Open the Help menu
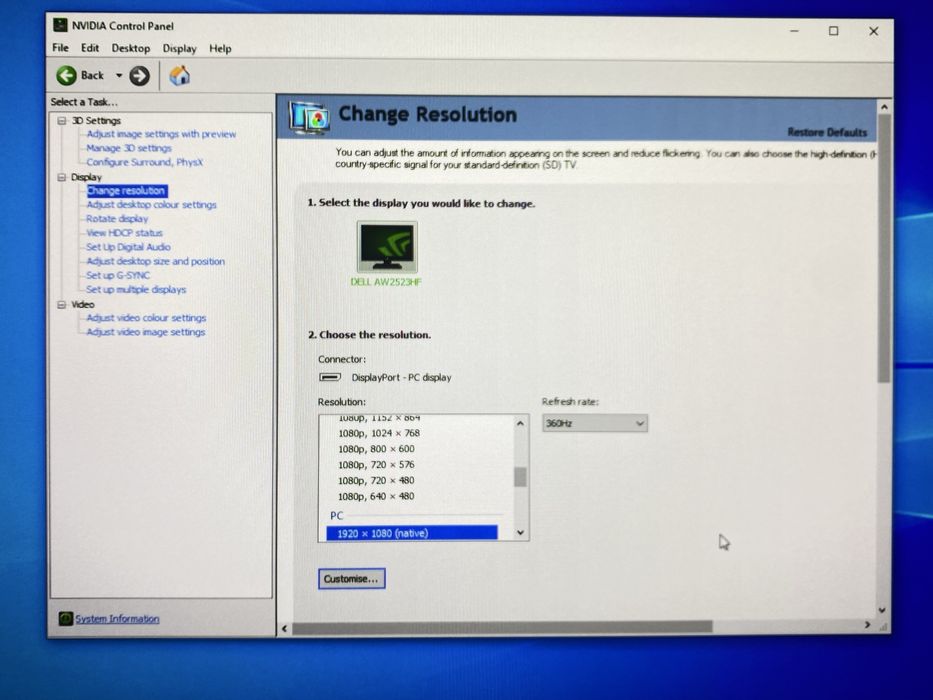This screenshot has width=933, height=700. (x=220, y=48)
